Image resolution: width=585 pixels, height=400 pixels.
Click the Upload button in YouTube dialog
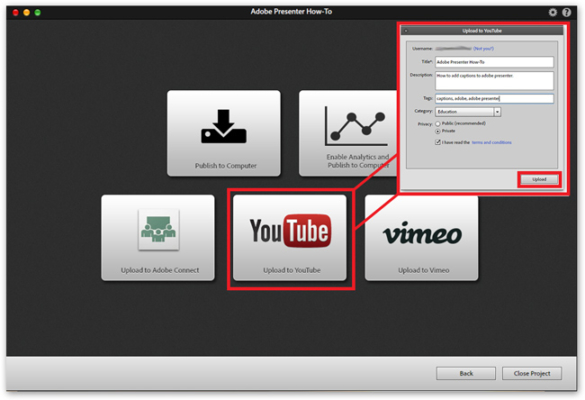539,179
